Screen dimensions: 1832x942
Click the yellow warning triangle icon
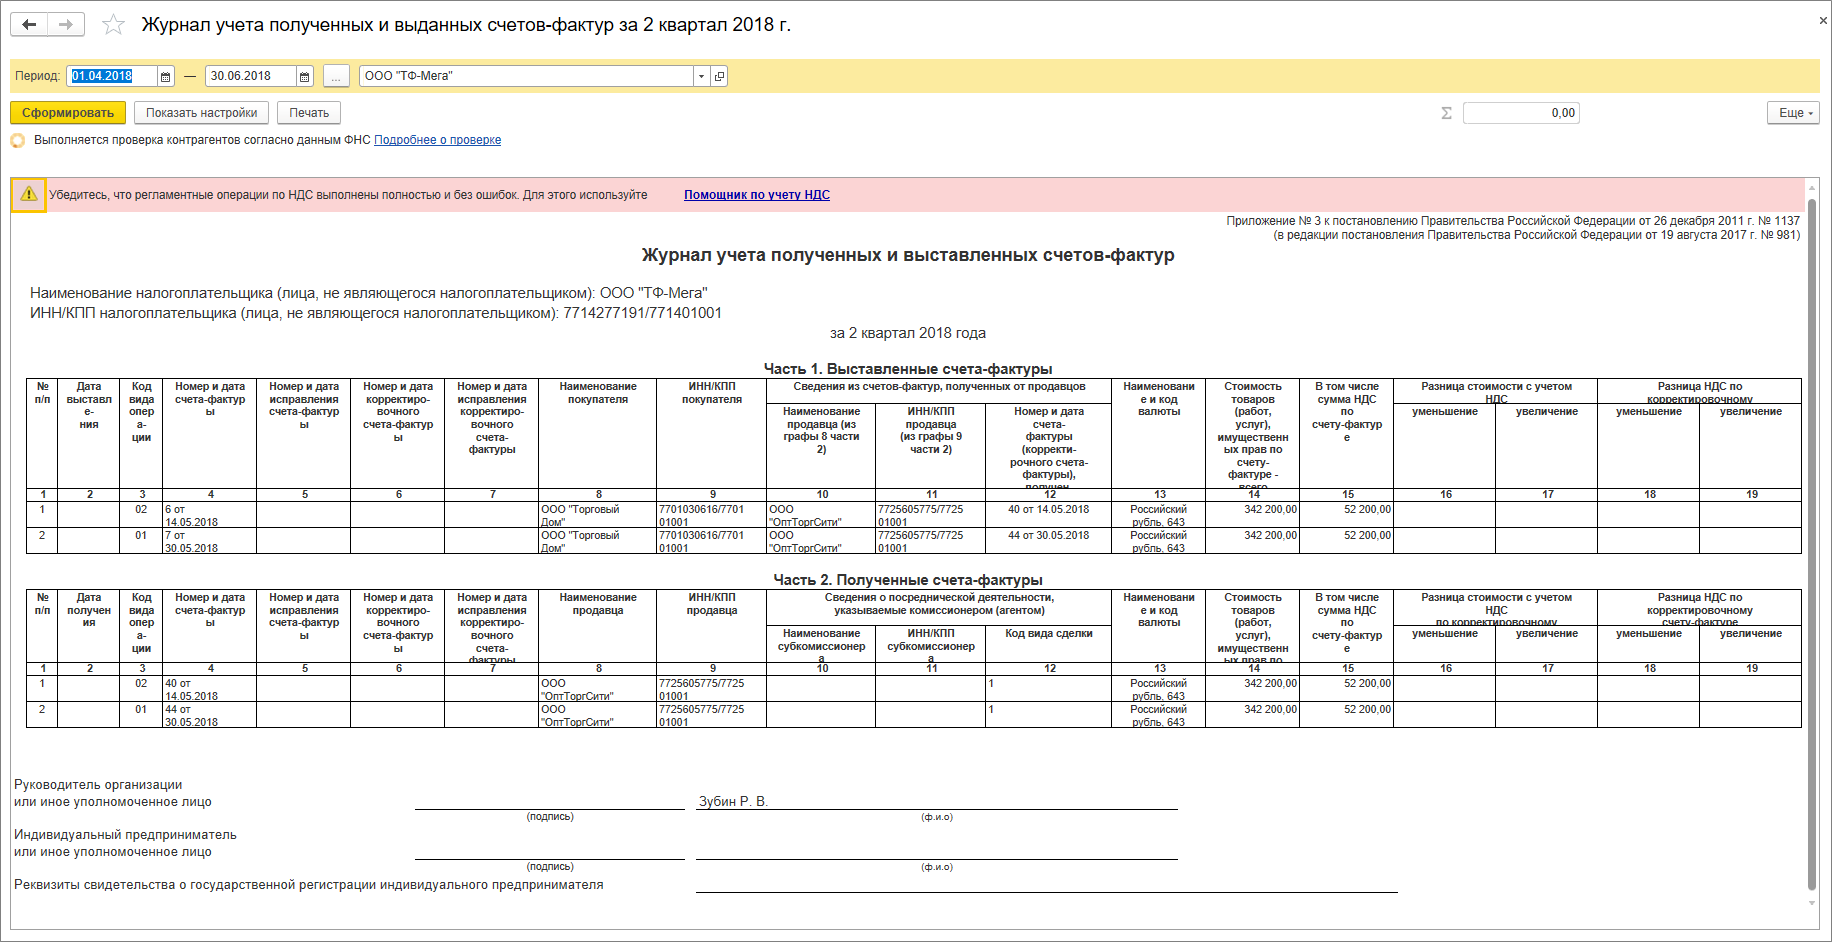pos(29,194)
